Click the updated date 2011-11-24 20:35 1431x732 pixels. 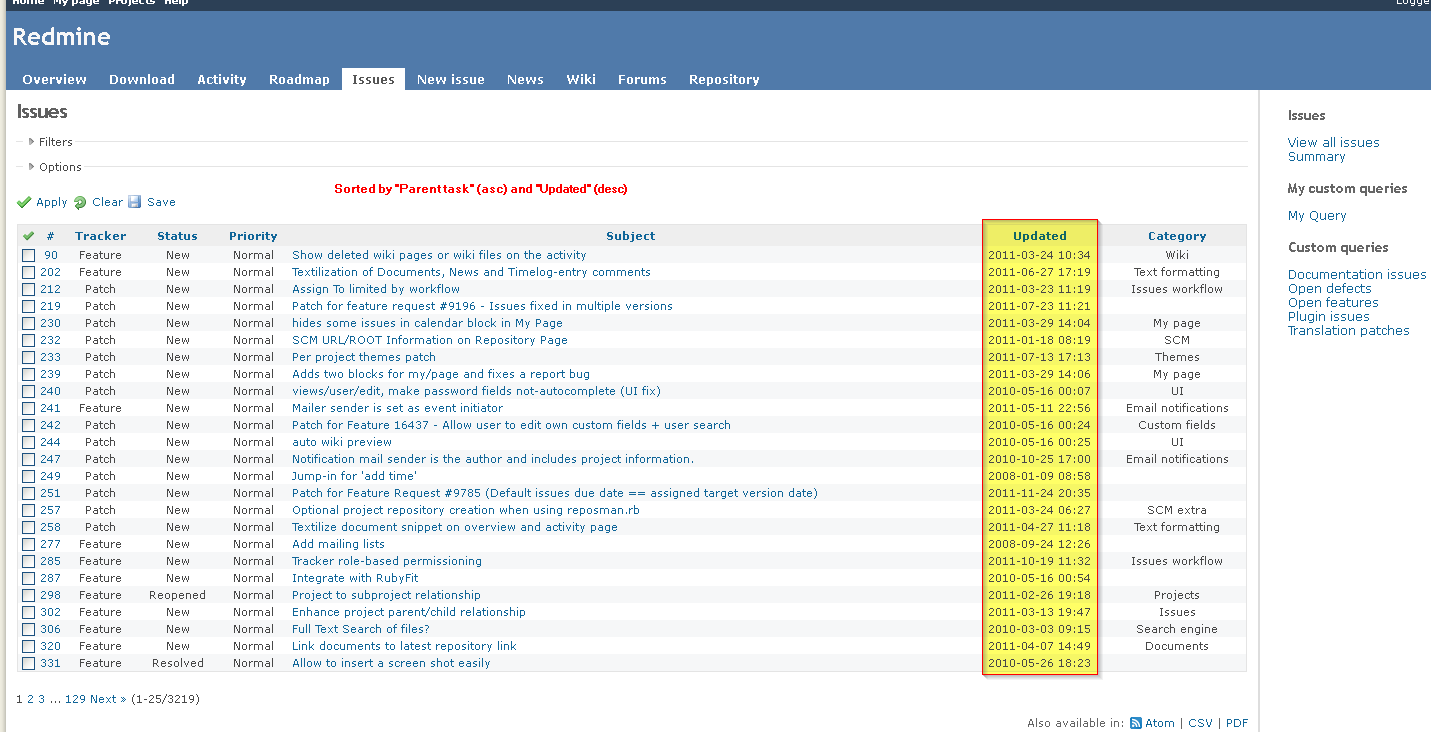[x=1039, y=494]
